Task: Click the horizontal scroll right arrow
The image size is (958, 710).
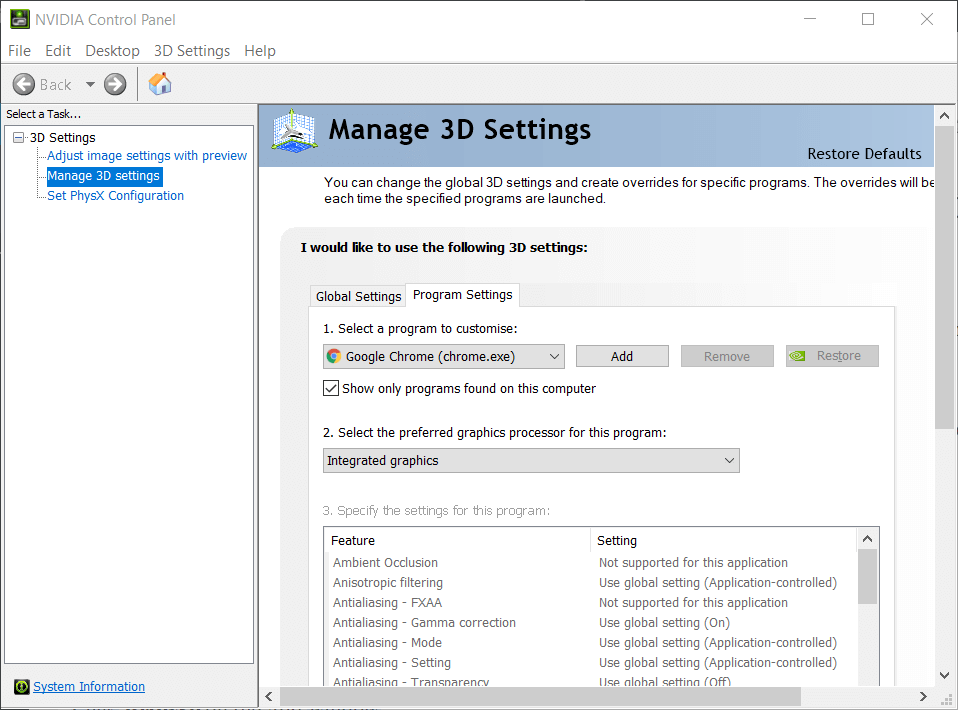Action: click(923, 696)
